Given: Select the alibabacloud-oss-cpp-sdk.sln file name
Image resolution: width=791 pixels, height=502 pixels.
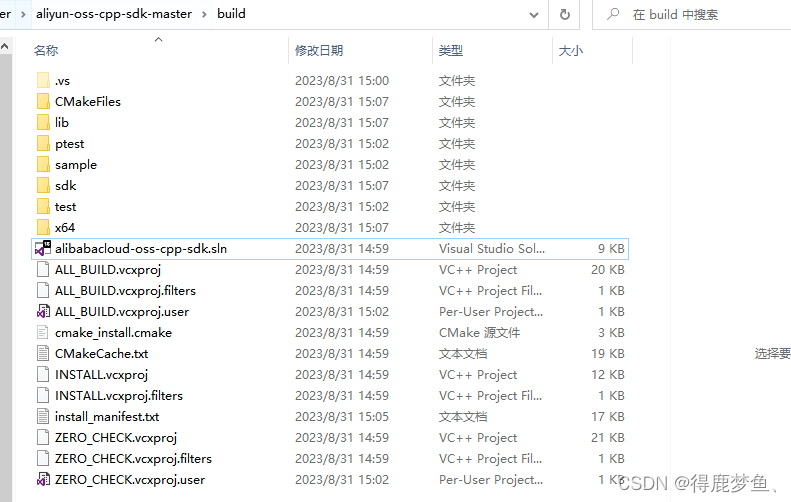Looking at the screenshot, I should tap(141, 249).
